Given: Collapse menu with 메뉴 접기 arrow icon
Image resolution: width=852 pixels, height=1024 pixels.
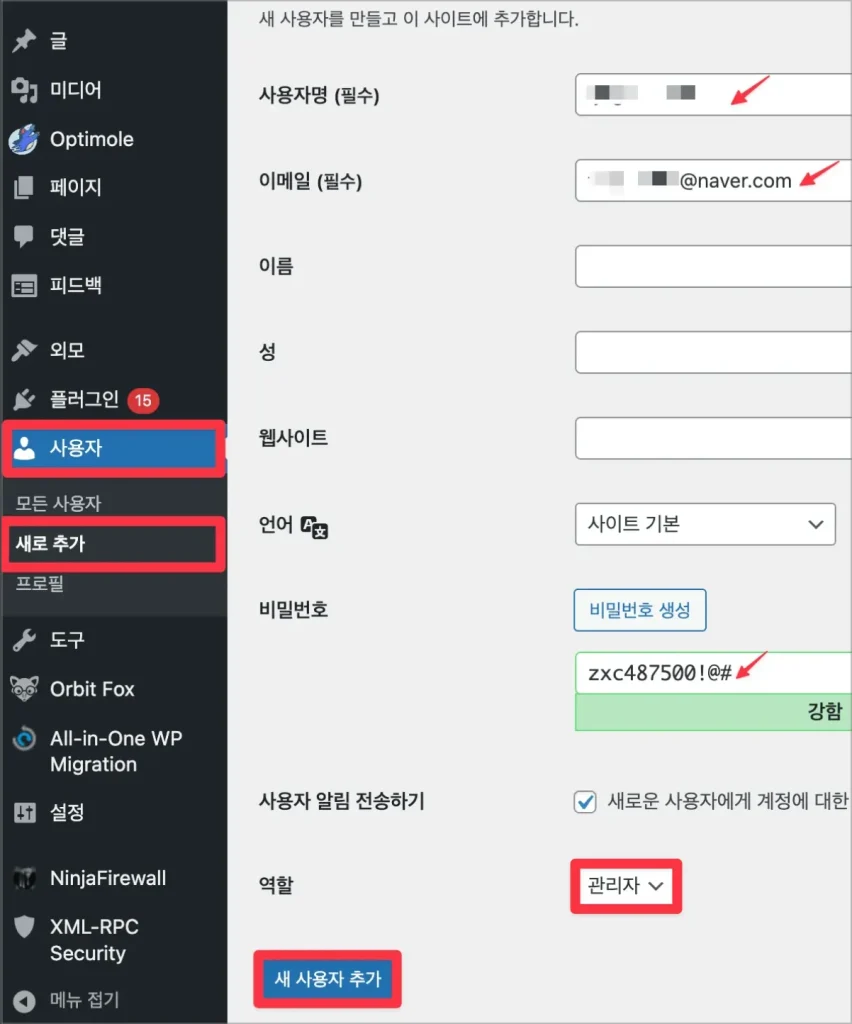Looking at the screenshot, I should click(24, 1000).
